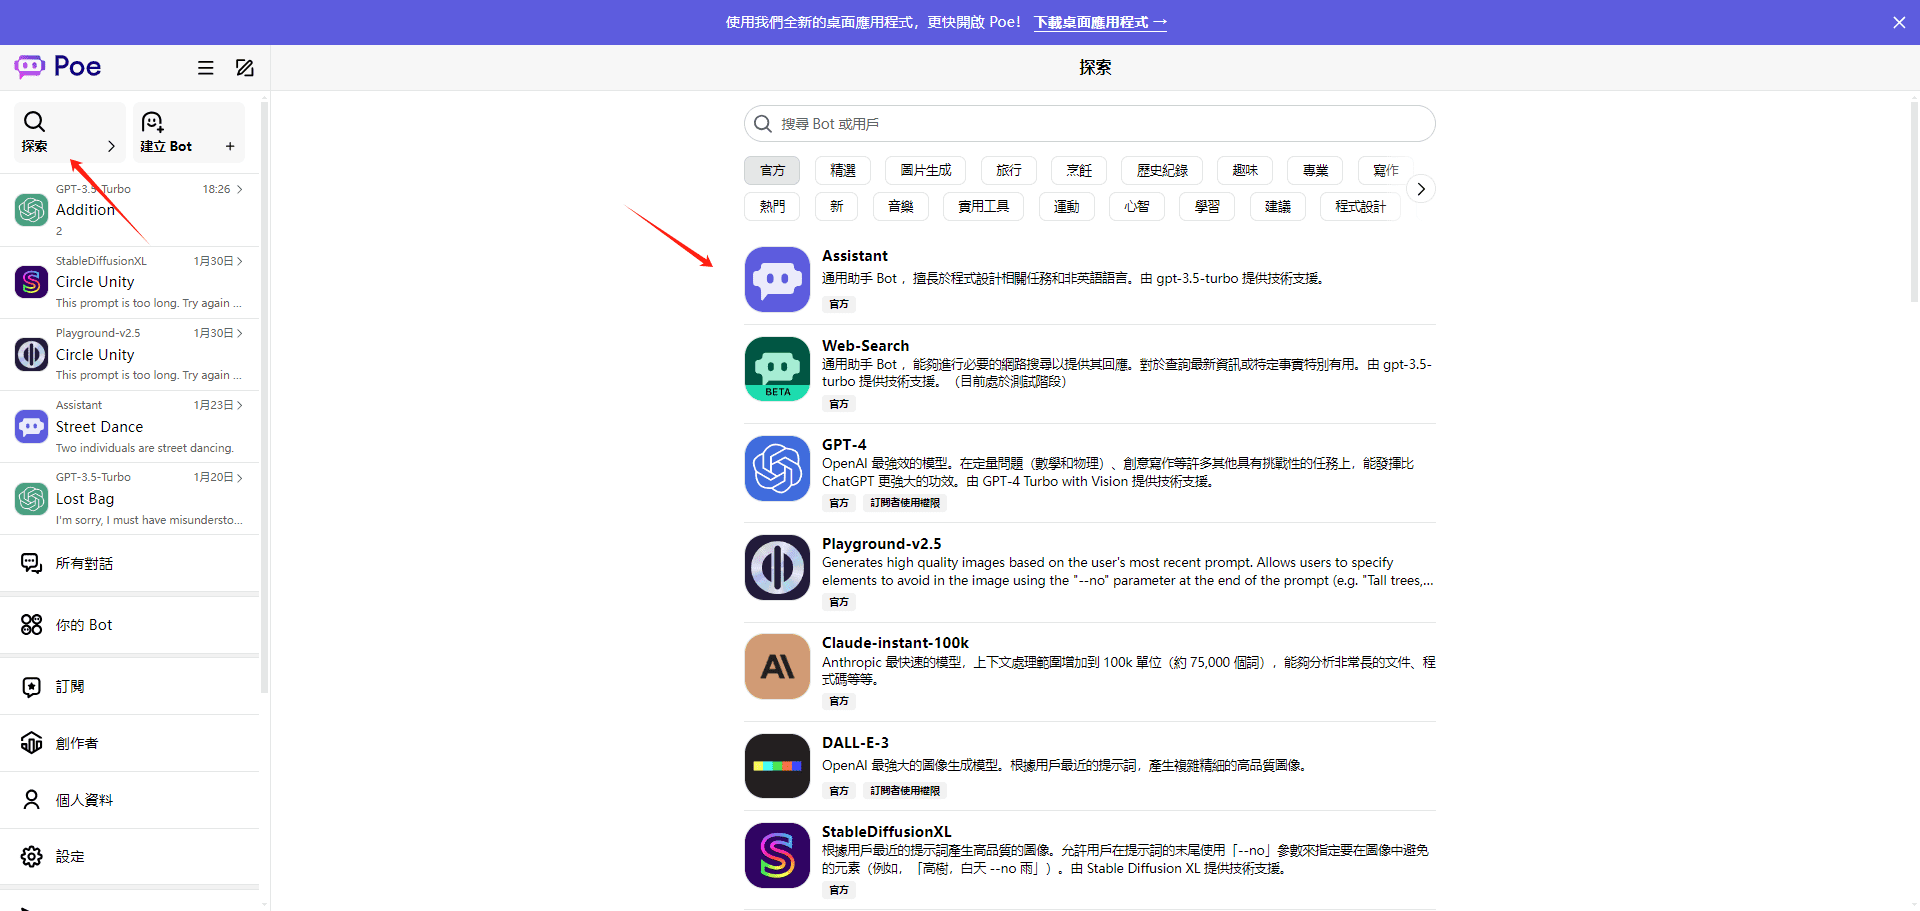1920x911 pixels.
Task: Open the Playground-v2.5 bot icon in list
Action: click(x=777, y=567)
